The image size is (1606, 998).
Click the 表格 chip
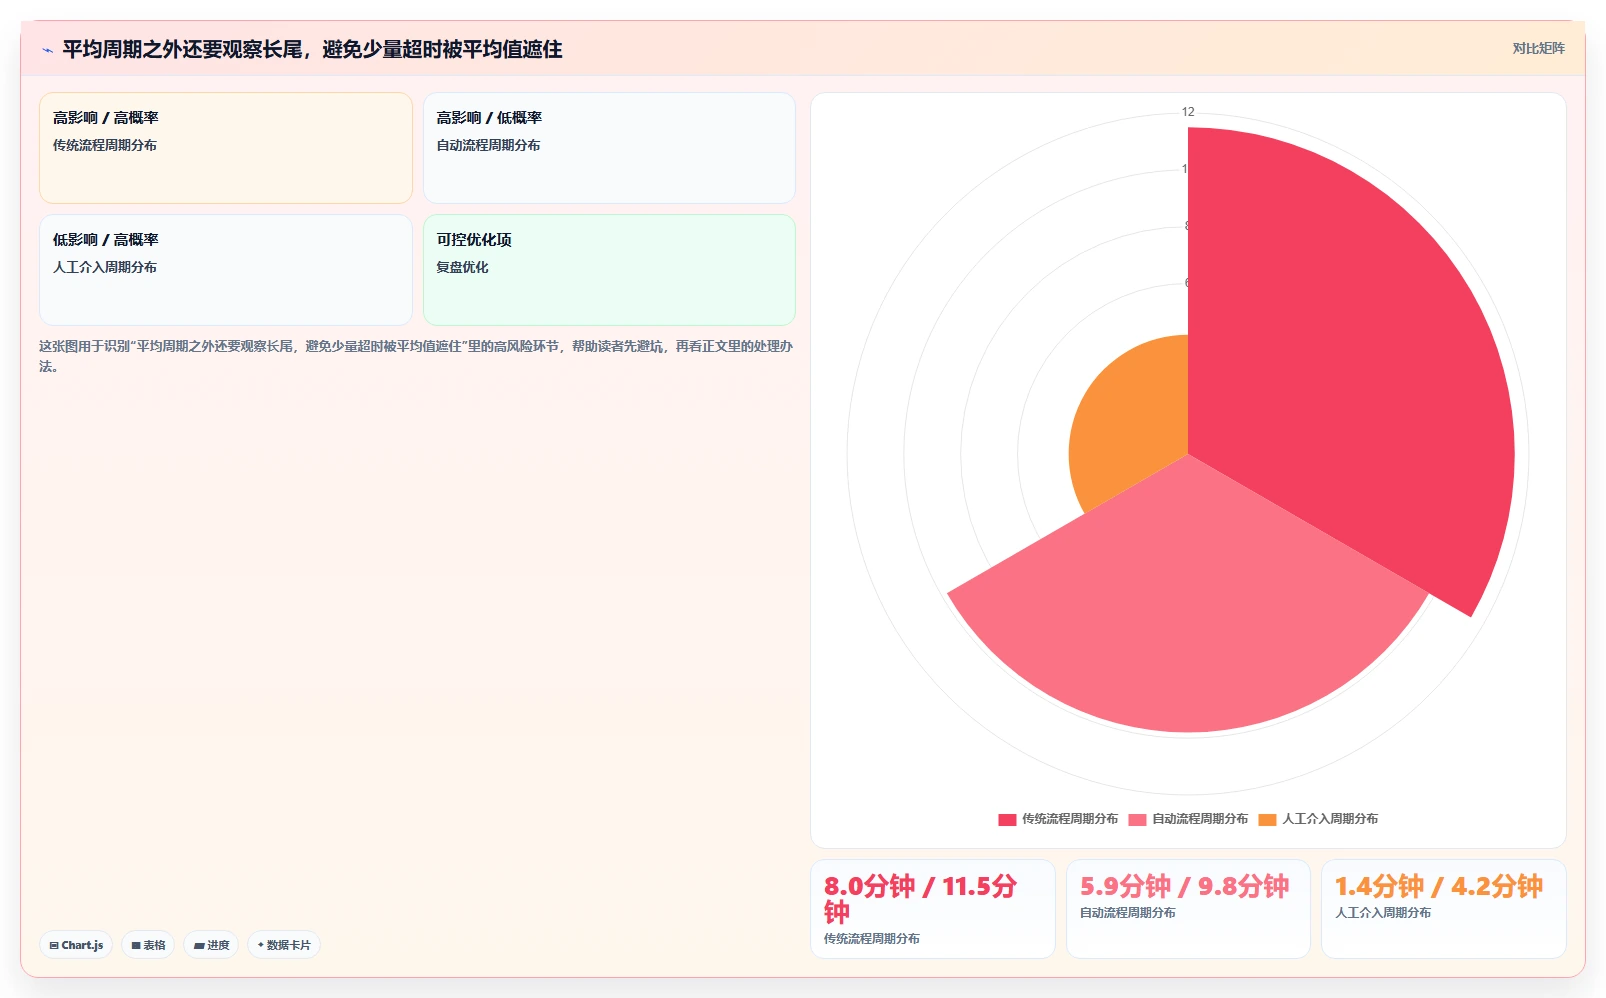pyautogui.click(x=148, y=945)
